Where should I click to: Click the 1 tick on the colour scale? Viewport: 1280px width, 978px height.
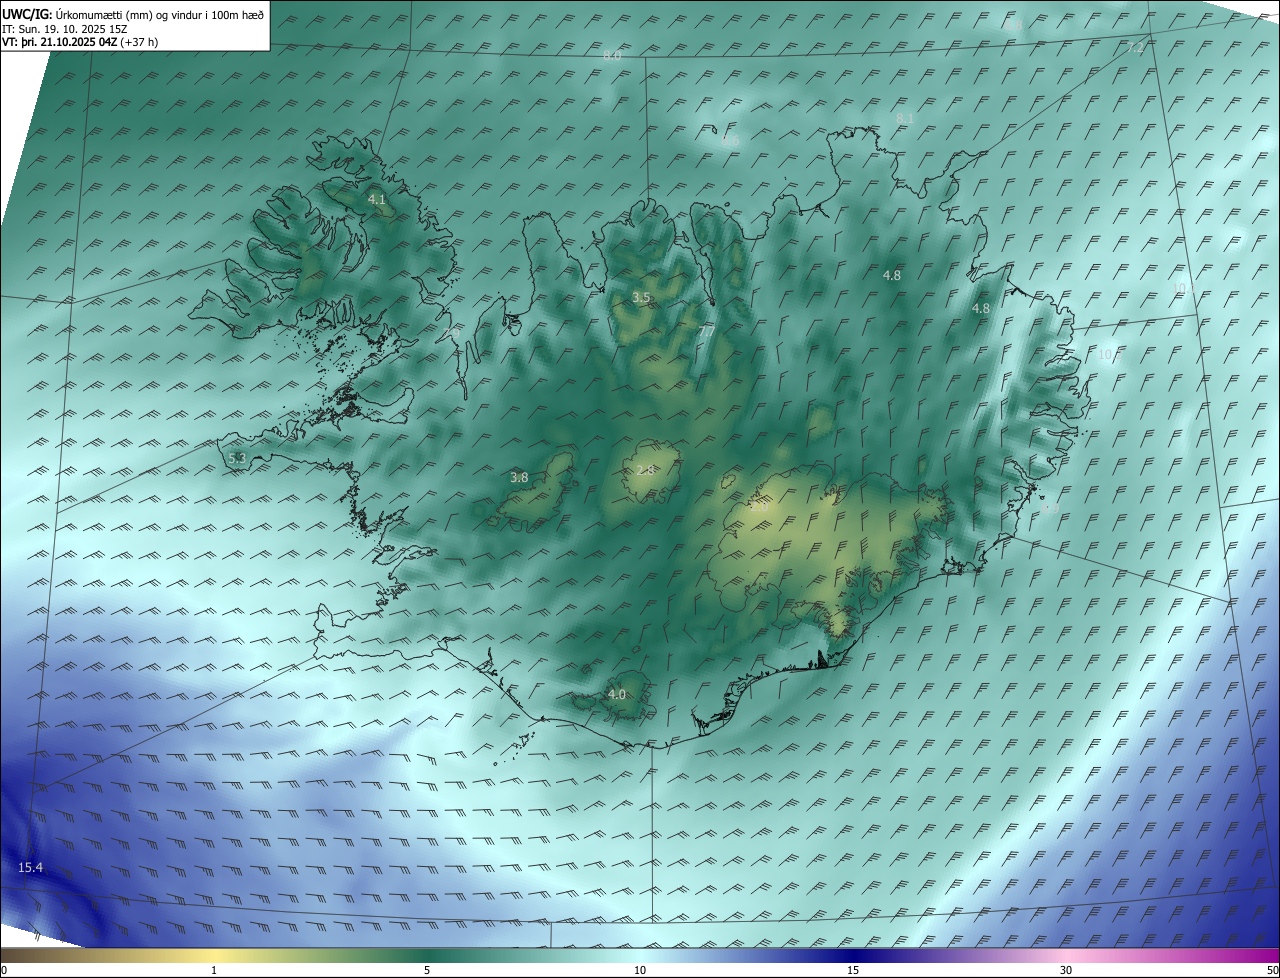pos(214,970)
